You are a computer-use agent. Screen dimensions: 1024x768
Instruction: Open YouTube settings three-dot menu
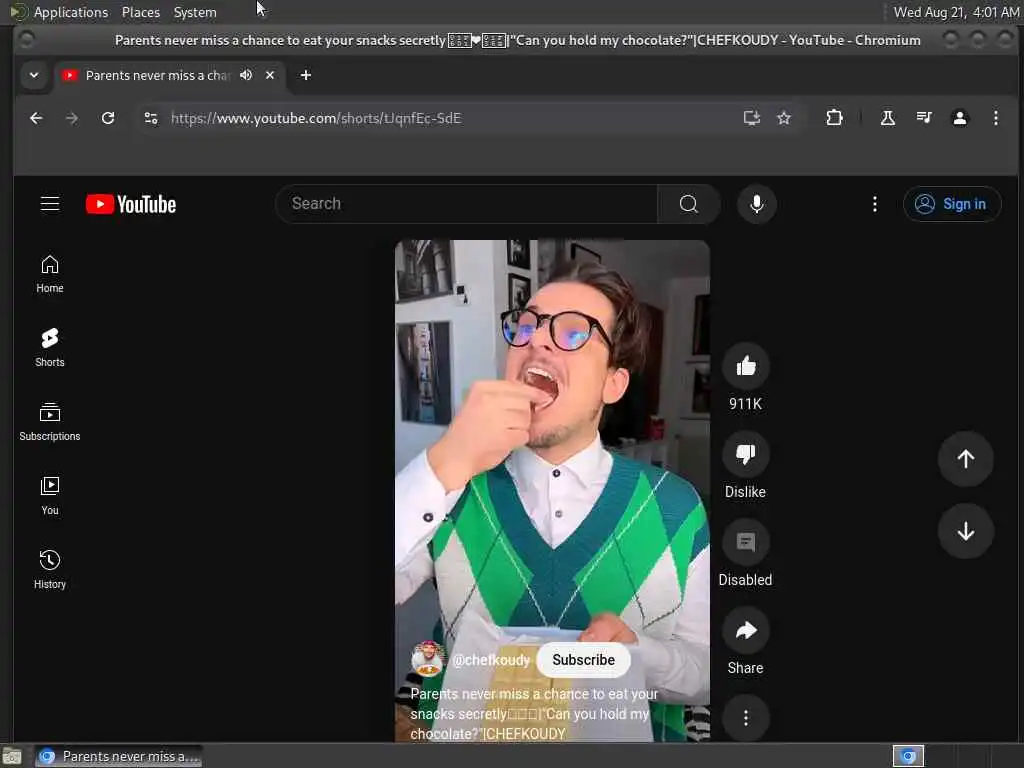[874, 204]
